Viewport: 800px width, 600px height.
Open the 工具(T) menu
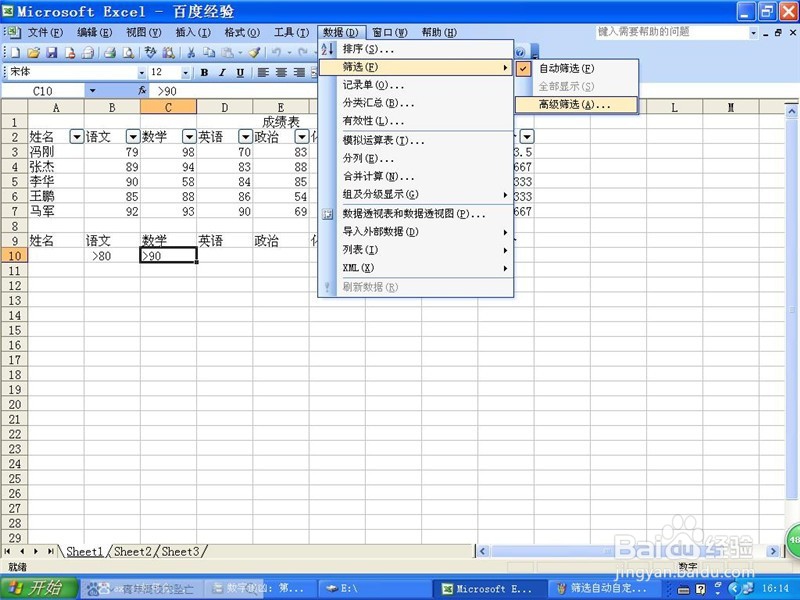pos(291,32)
